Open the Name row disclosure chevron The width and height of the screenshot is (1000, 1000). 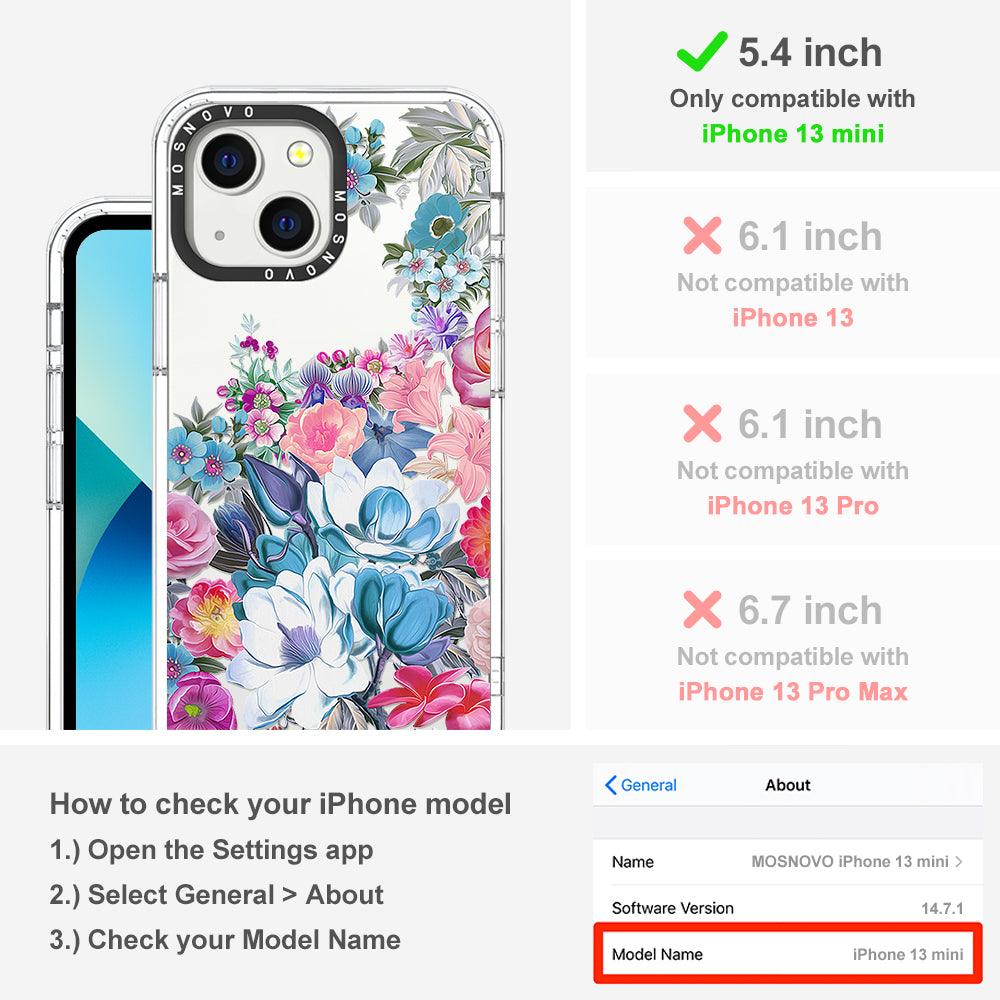tap(959, 862)
